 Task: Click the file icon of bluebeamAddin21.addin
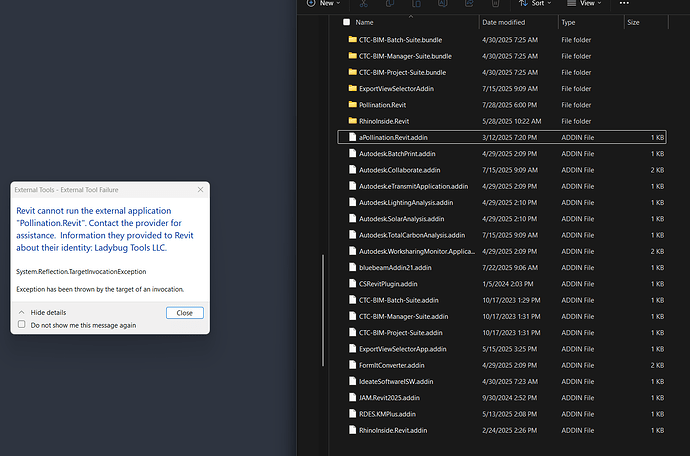coord(352,267)
